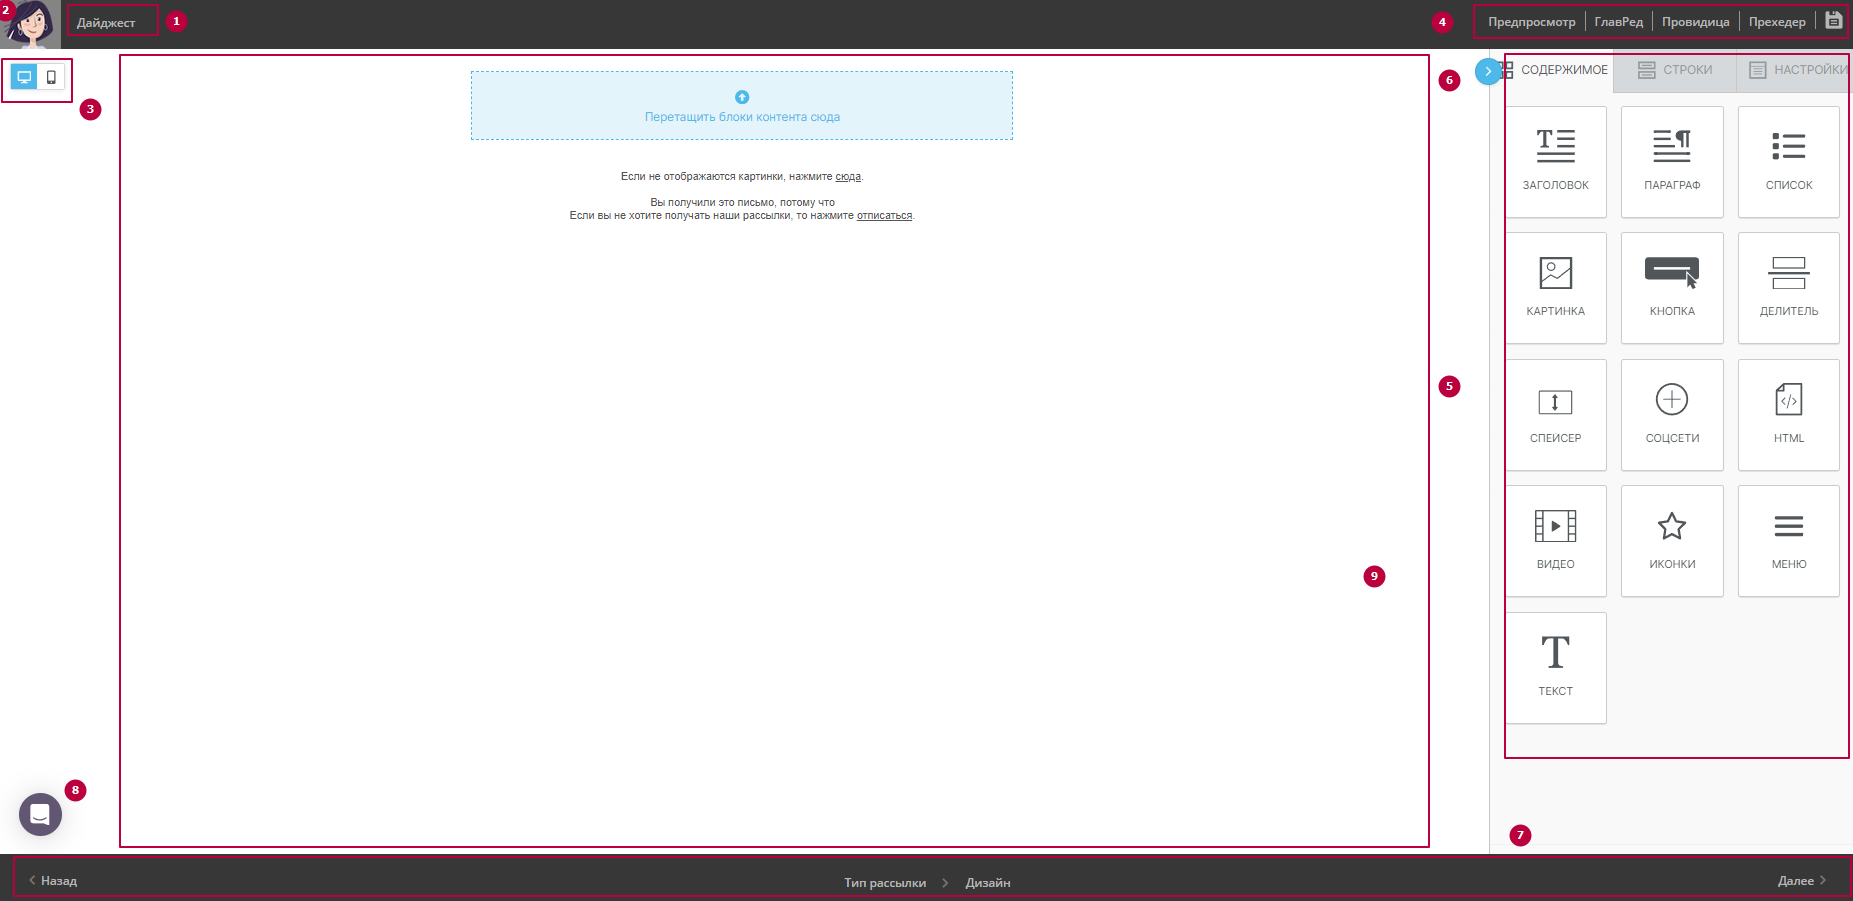Open the chat support widget
The width and height of the screenshot is (1853, 901).
40,815
